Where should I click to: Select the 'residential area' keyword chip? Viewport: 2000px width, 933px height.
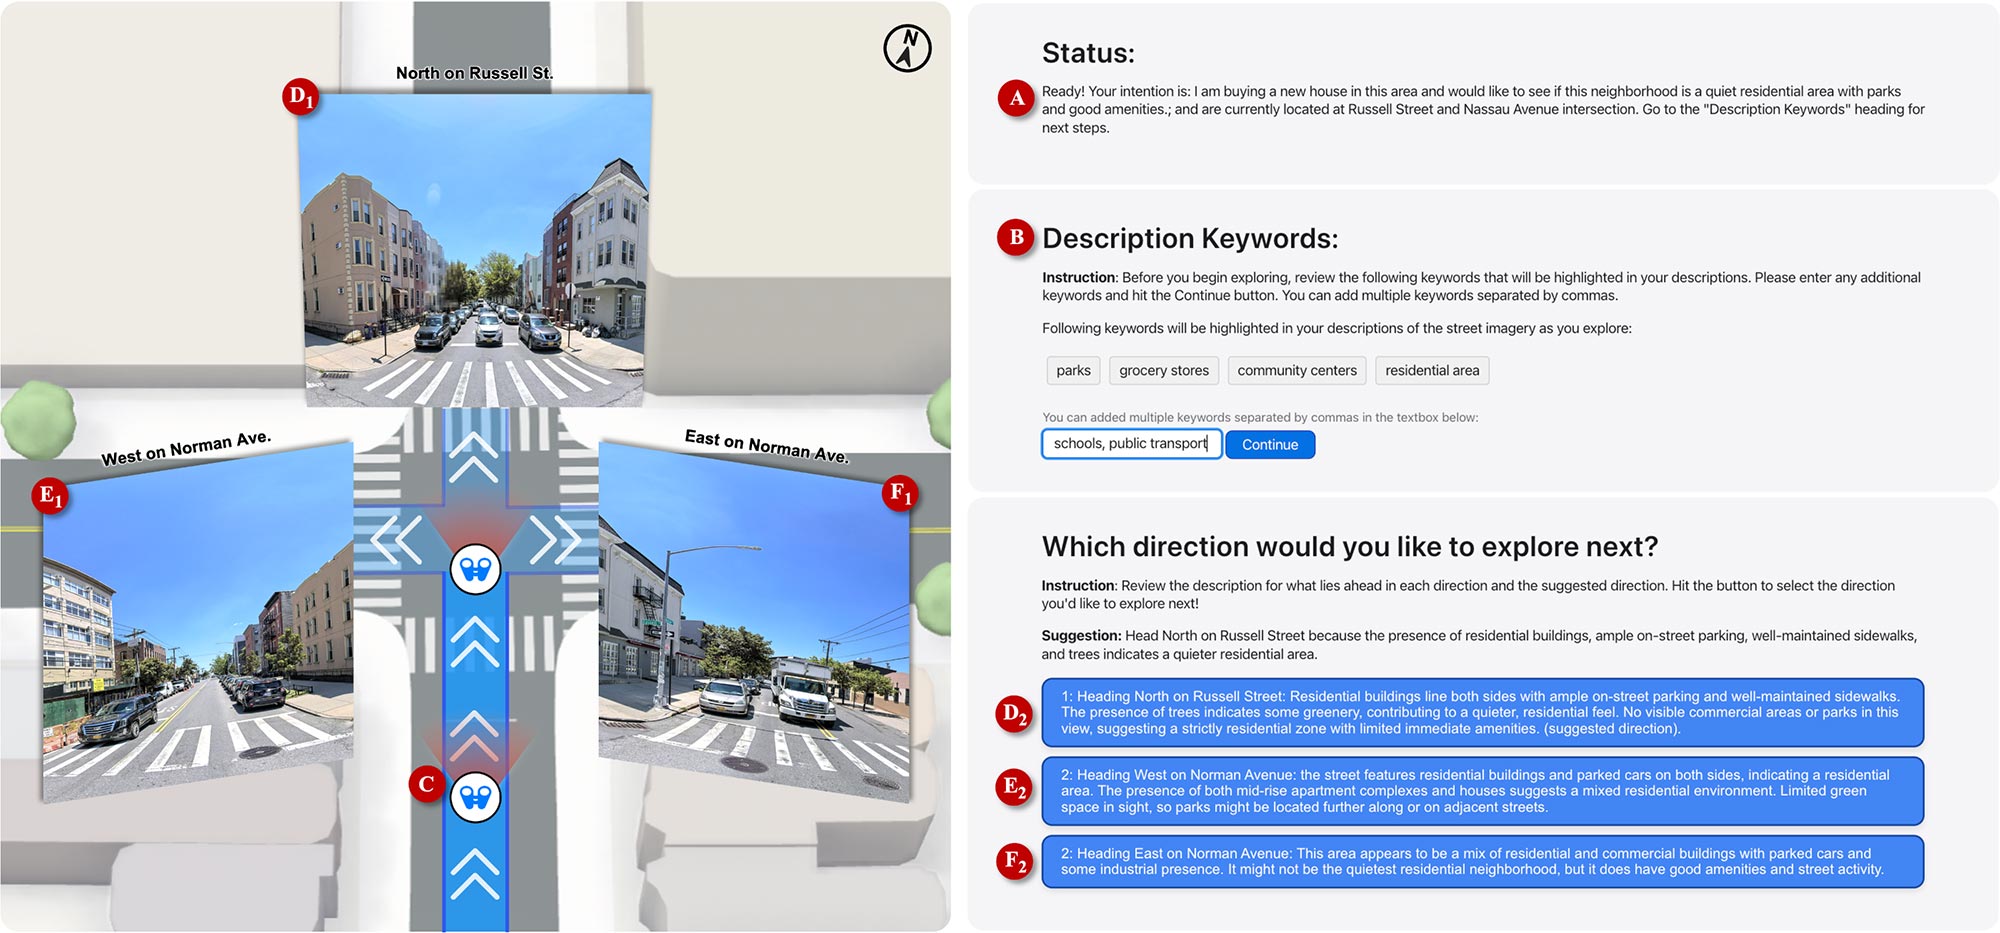(x=1432, y=370)
